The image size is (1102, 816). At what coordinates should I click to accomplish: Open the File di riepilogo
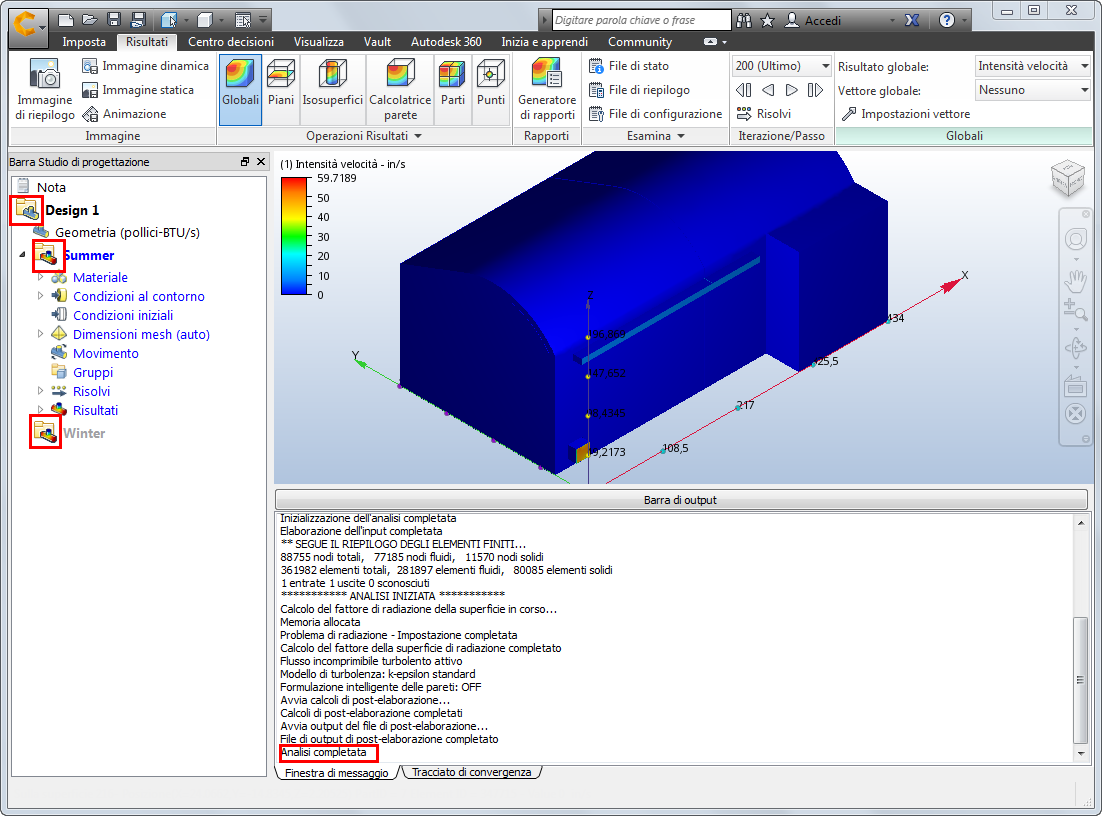click(639, 90)
